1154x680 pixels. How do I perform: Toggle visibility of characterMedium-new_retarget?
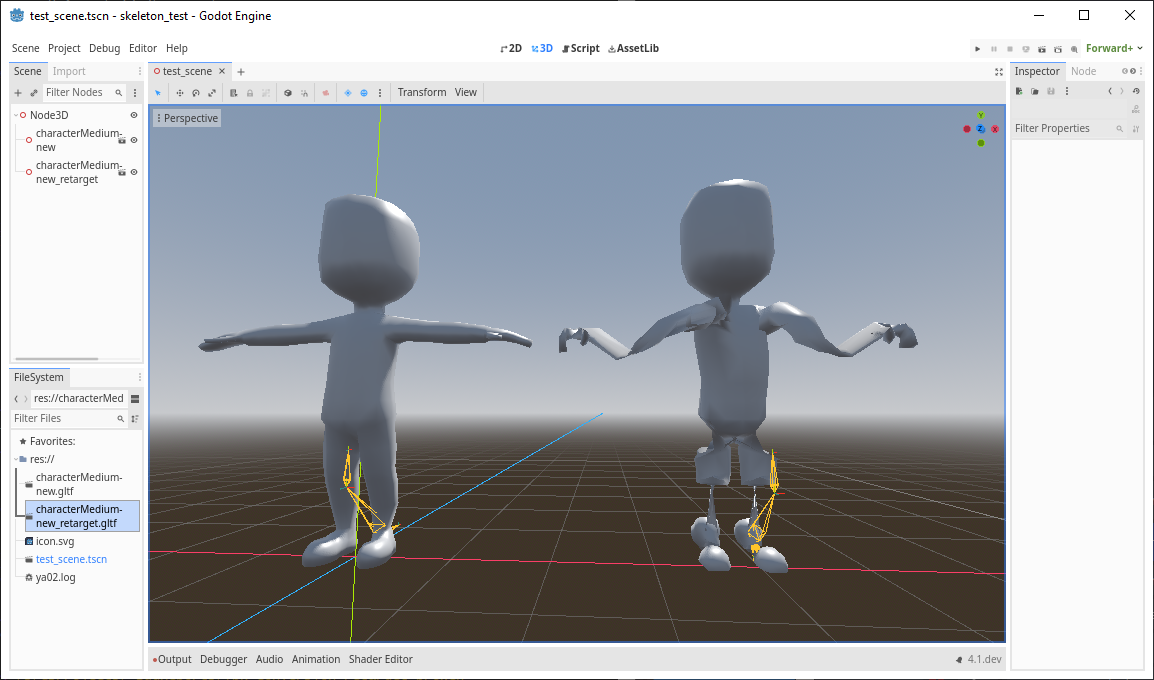click(x=133, y=171)
